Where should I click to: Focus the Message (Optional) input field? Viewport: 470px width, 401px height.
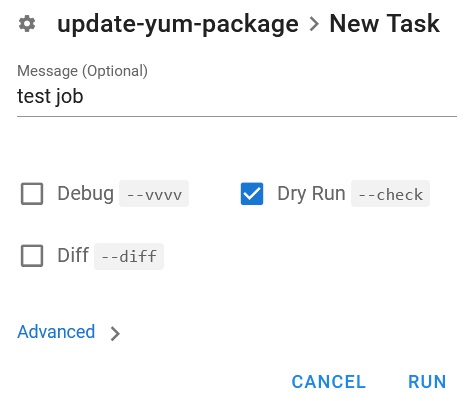[x=237, y=97]
